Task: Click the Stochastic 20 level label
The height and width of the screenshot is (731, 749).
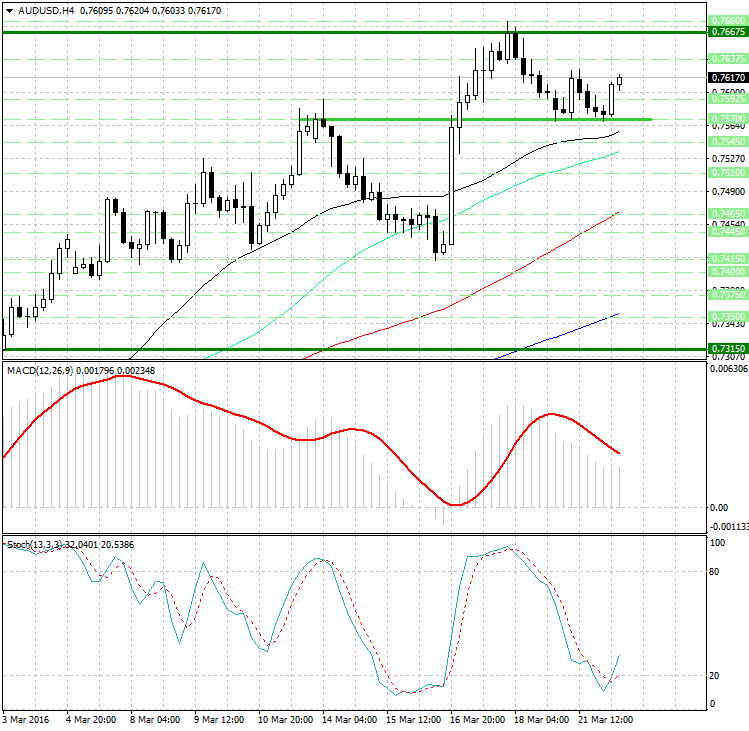Action: pos(714,676)
